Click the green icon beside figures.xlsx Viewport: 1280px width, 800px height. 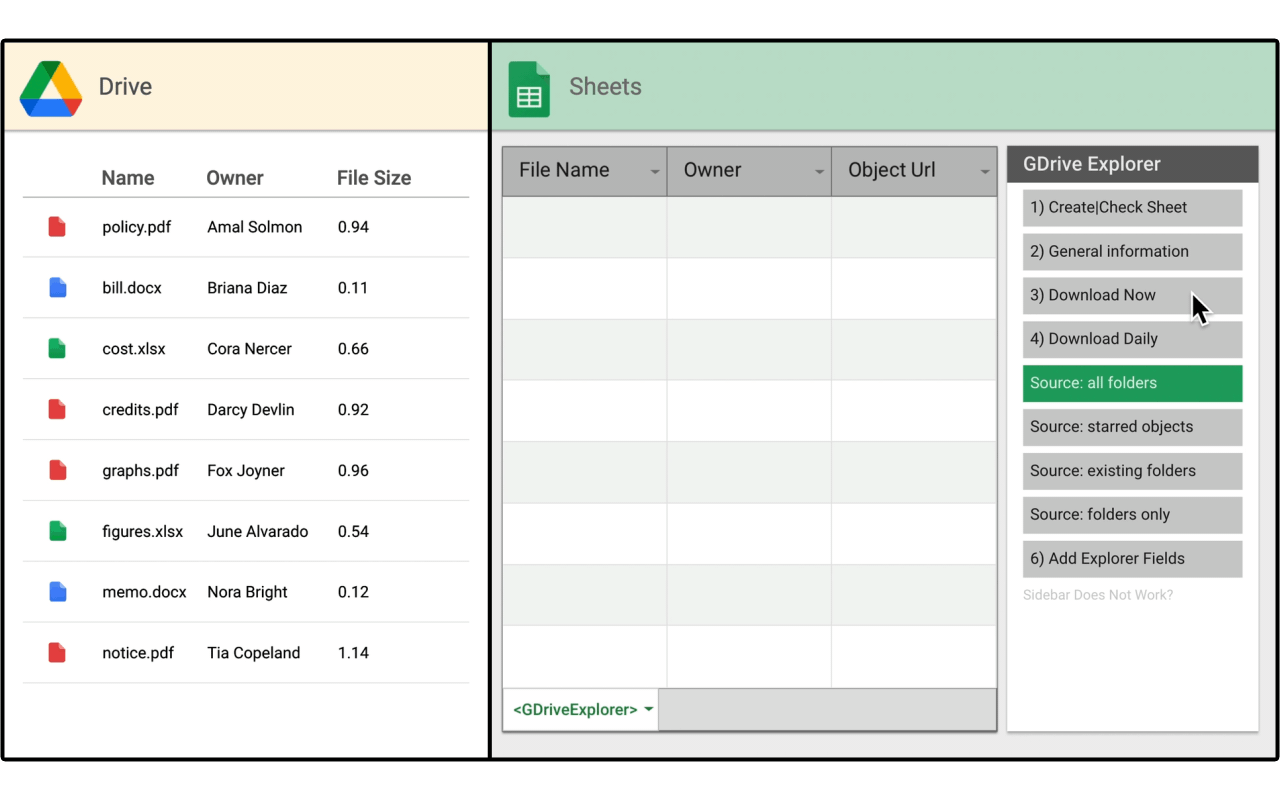[x=57, y=532]
